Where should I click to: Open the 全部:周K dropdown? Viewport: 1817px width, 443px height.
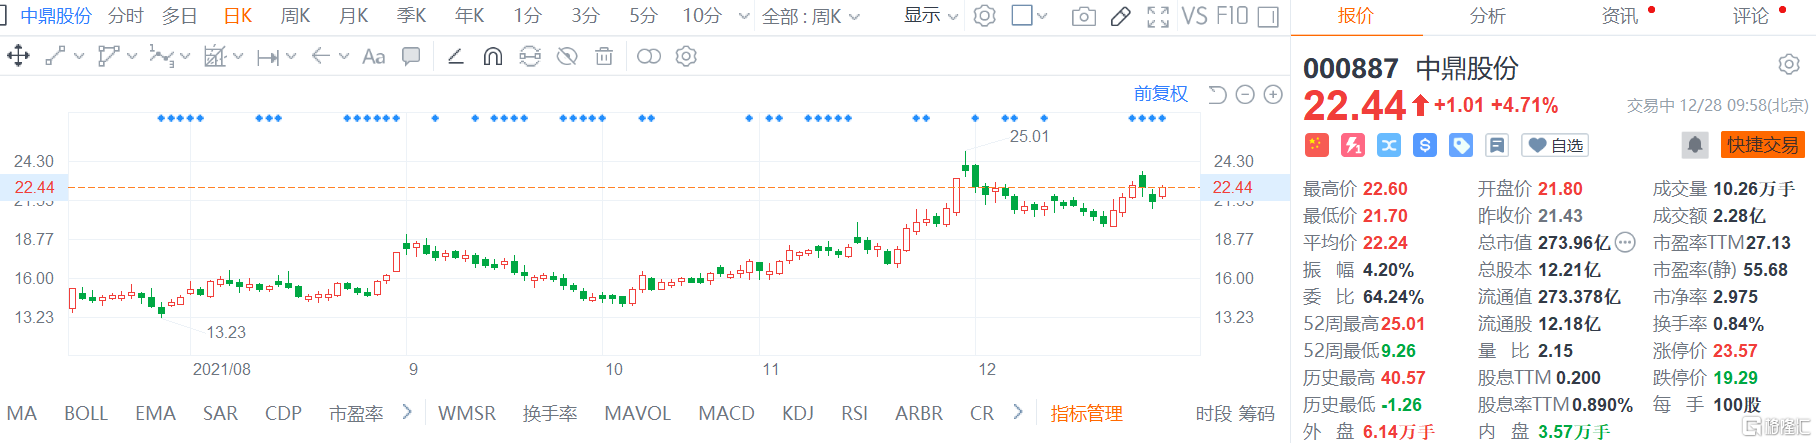811,16
